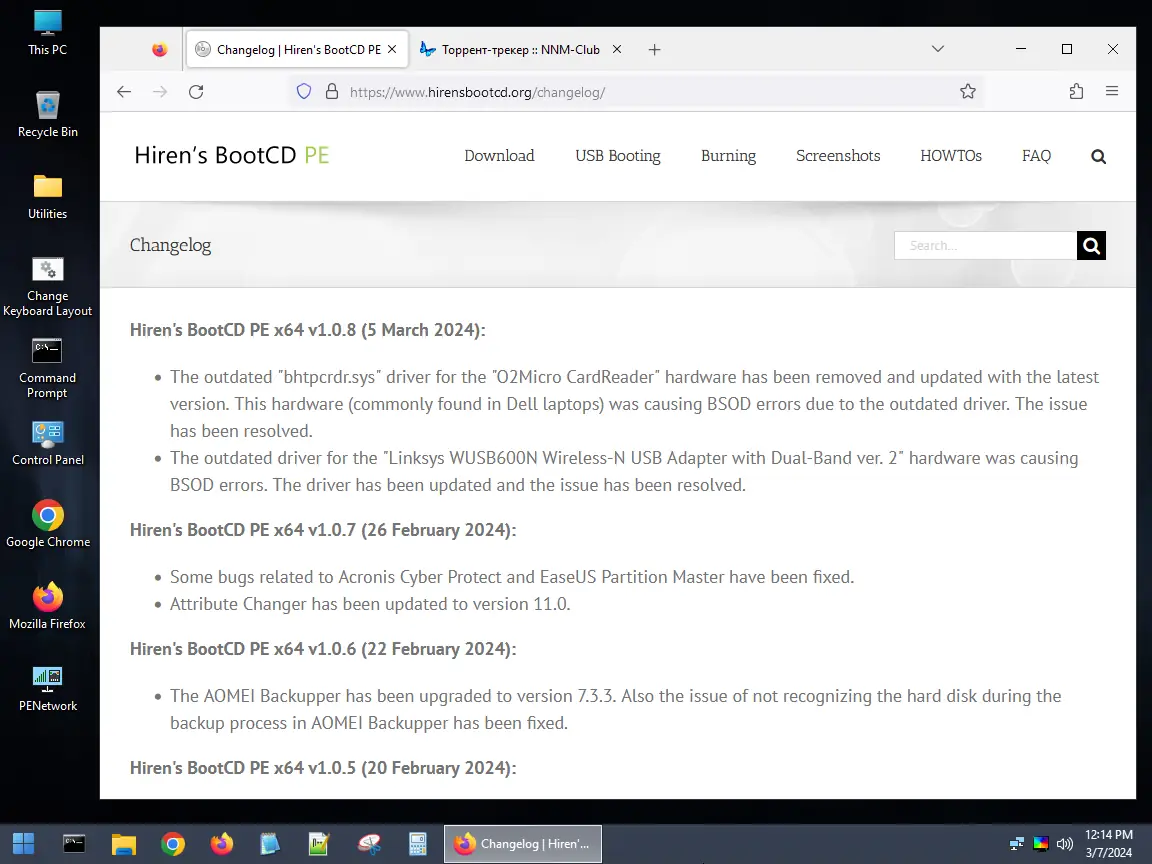Open the taskbar clock and date
Screen dimensions: 1152x864
1109,843
